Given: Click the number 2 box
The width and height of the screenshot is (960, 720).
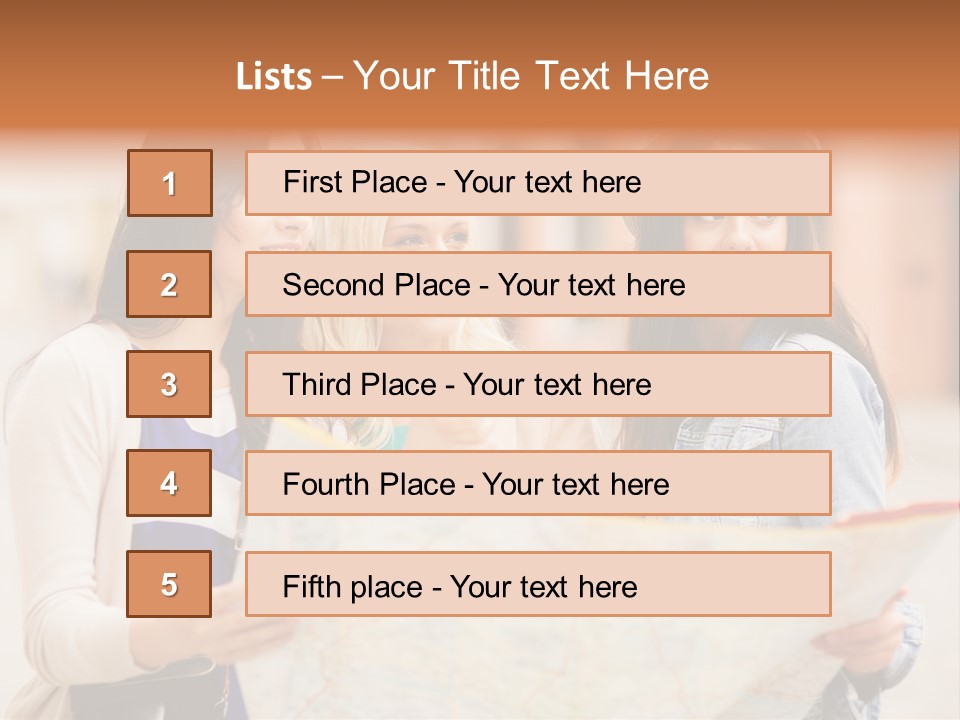Looking at the screenshot, I should [x=169, y=284].
